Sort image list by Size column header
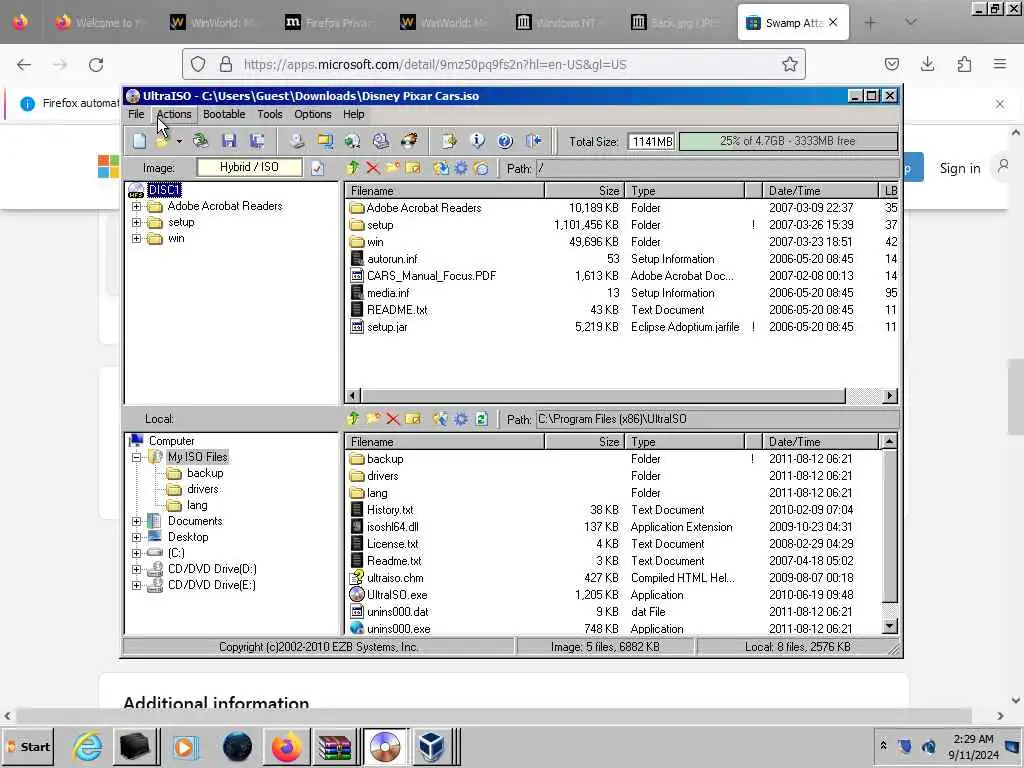The height and width of the screenshot is (768, 1024). click(x=584, y=191)
